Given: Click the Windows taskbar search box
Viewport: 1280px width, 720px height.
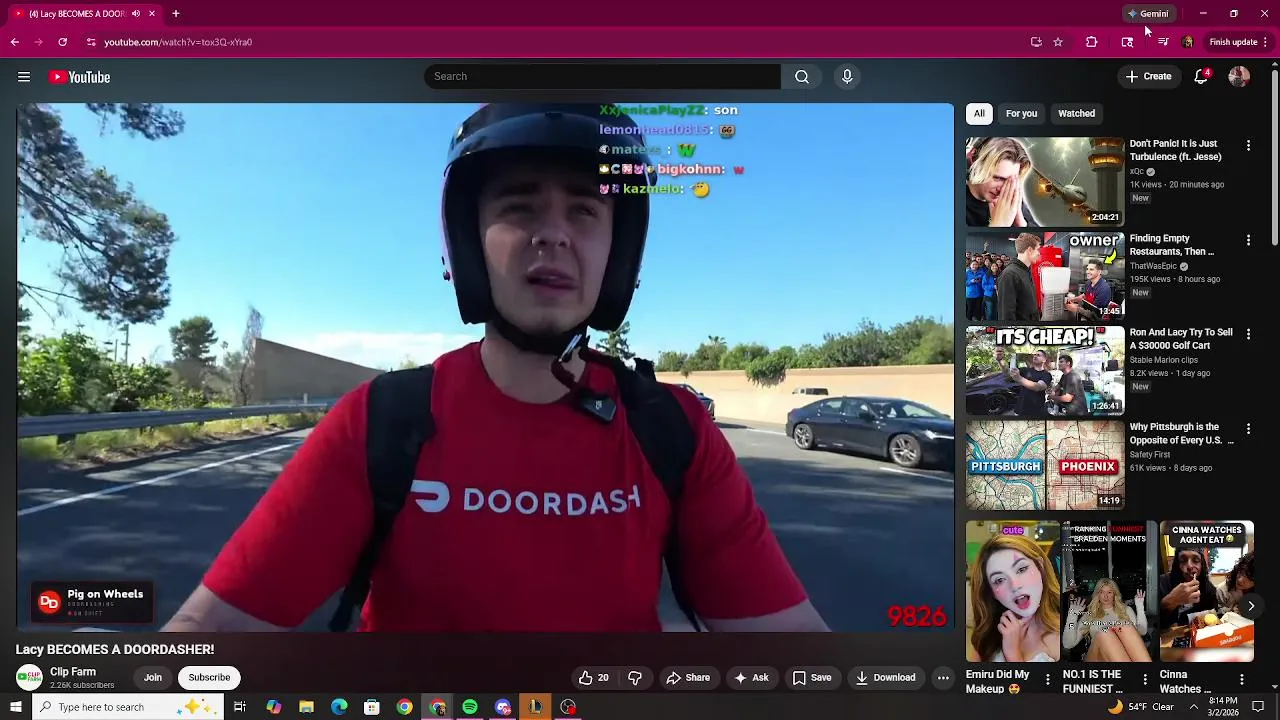Looking at the screenshot, I should coord(128,707).
